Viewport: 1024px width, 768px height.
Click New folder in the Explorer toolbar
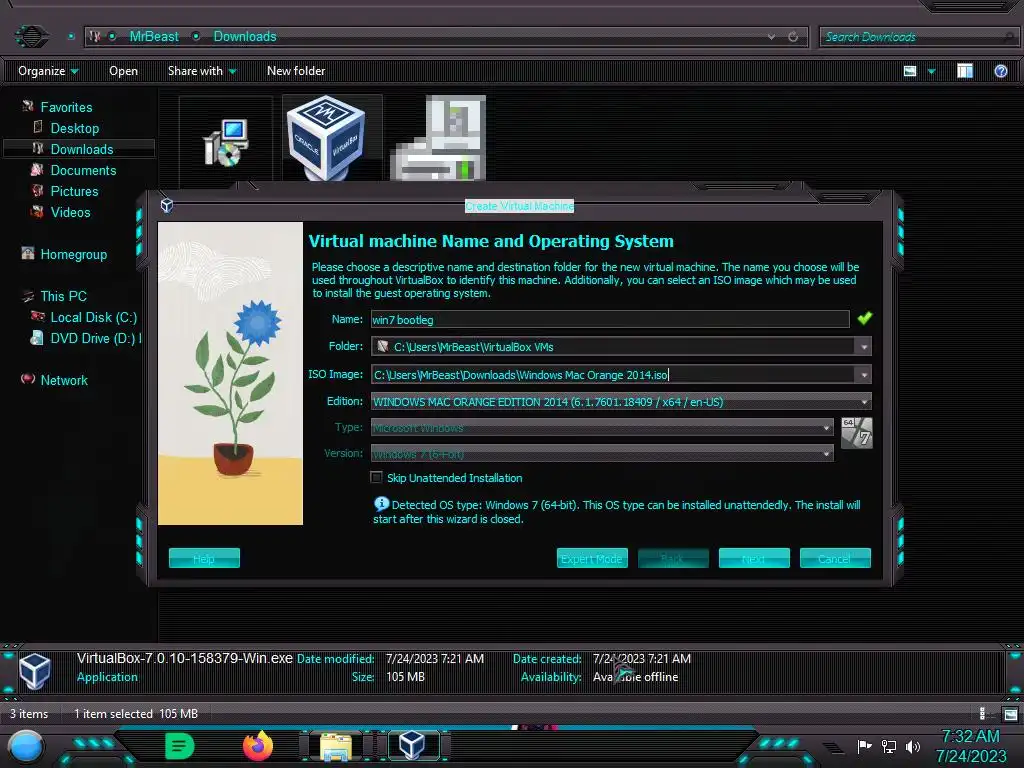pyautogui.click(x=296, y=71)
